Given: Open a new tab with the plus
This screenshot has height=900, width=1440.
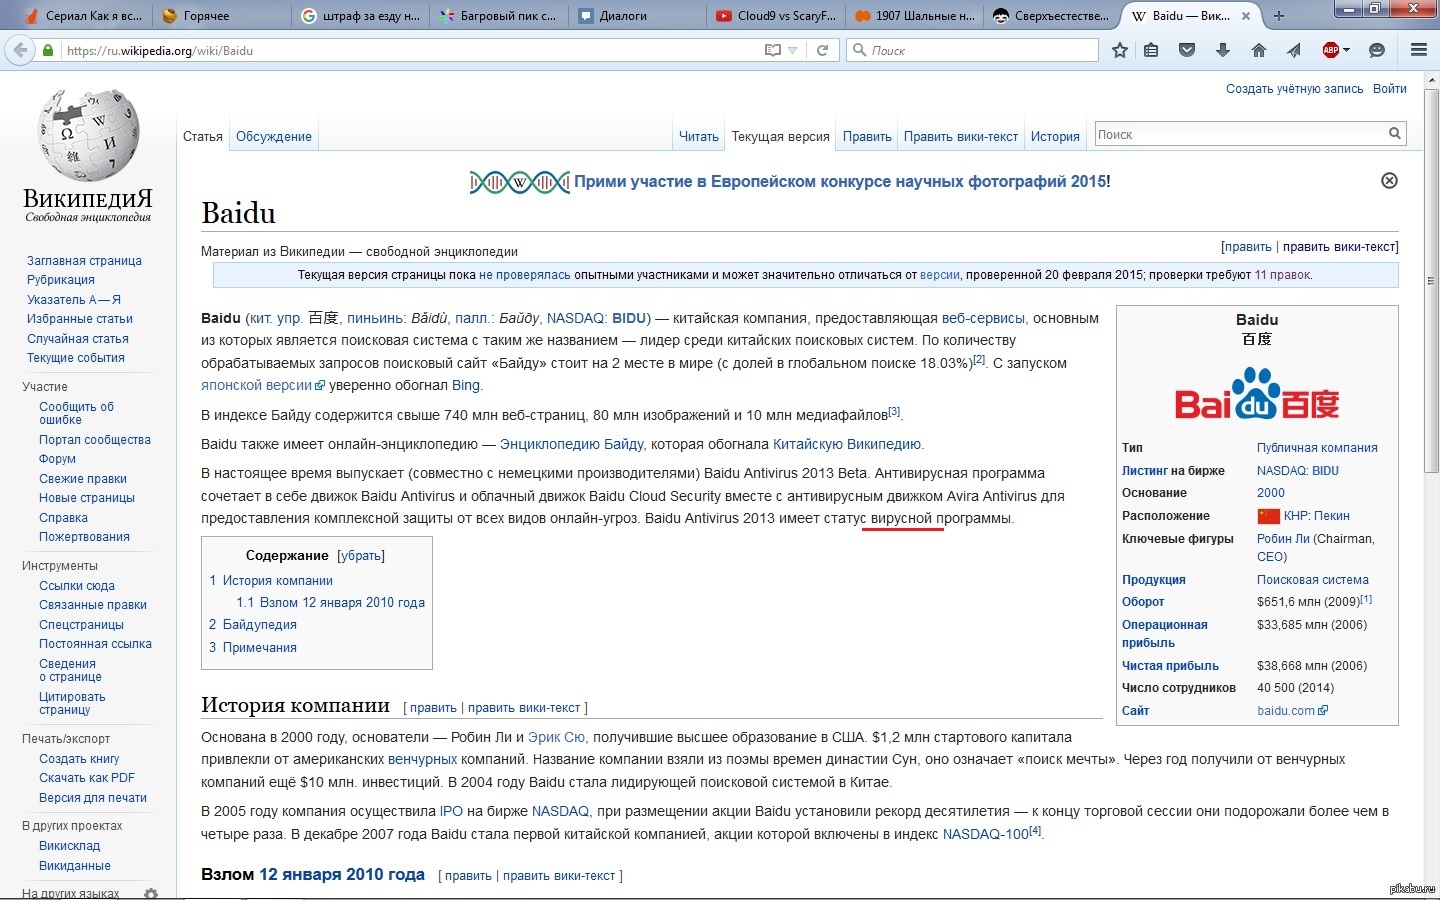Looking at the screenshot, I should tap(1278, 16).
